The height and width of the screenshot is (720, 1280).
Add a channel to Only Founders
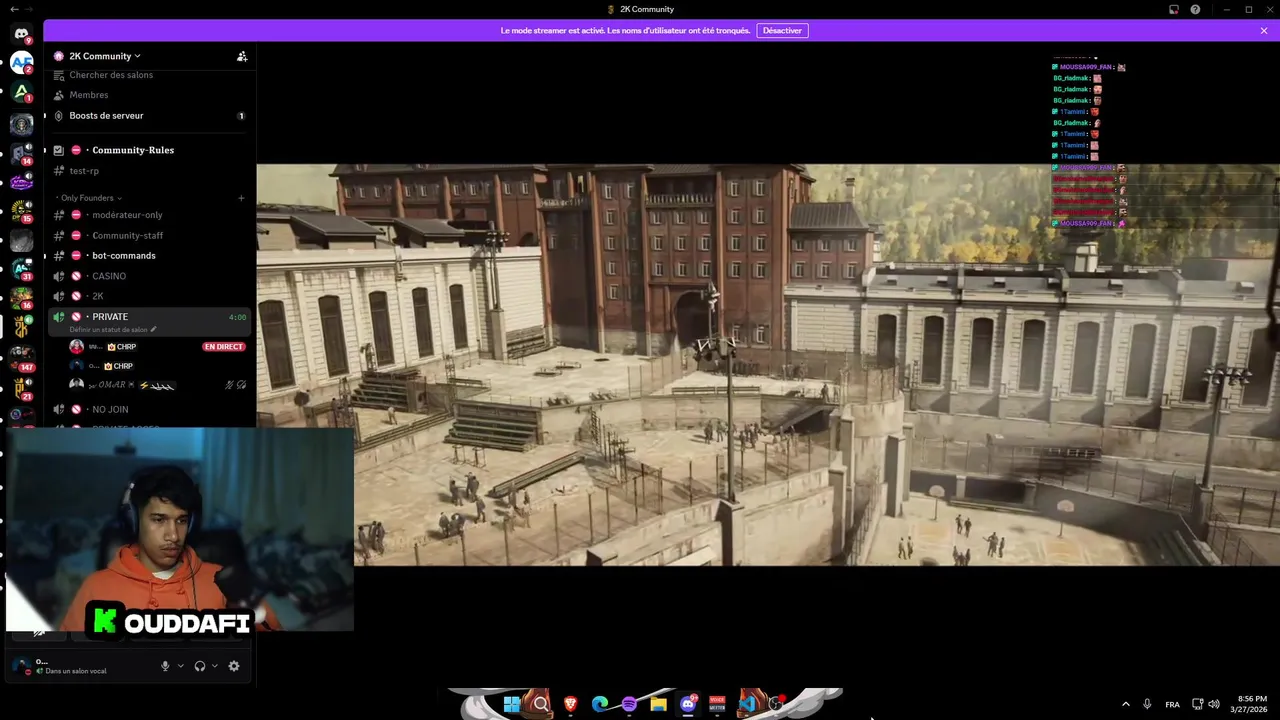click(x=241, y=198)
